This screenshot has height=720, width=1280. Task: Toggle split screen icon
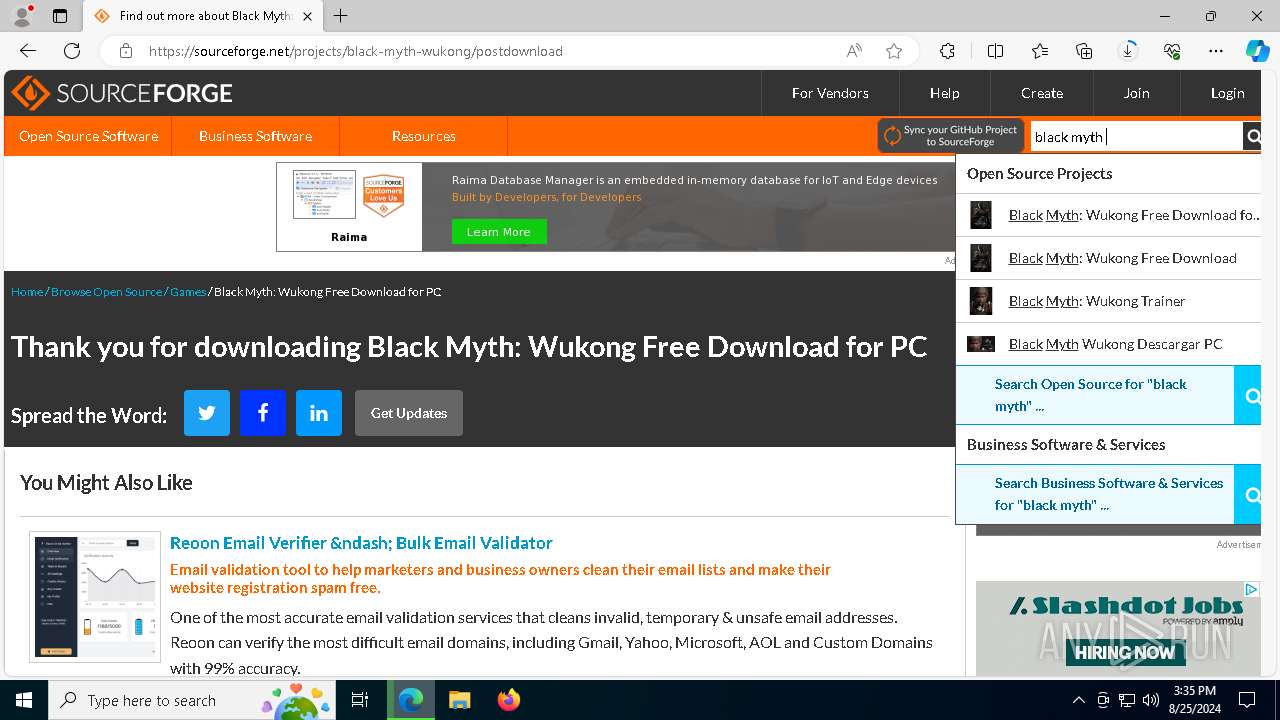pyautogui.click(x=995, y=51)
